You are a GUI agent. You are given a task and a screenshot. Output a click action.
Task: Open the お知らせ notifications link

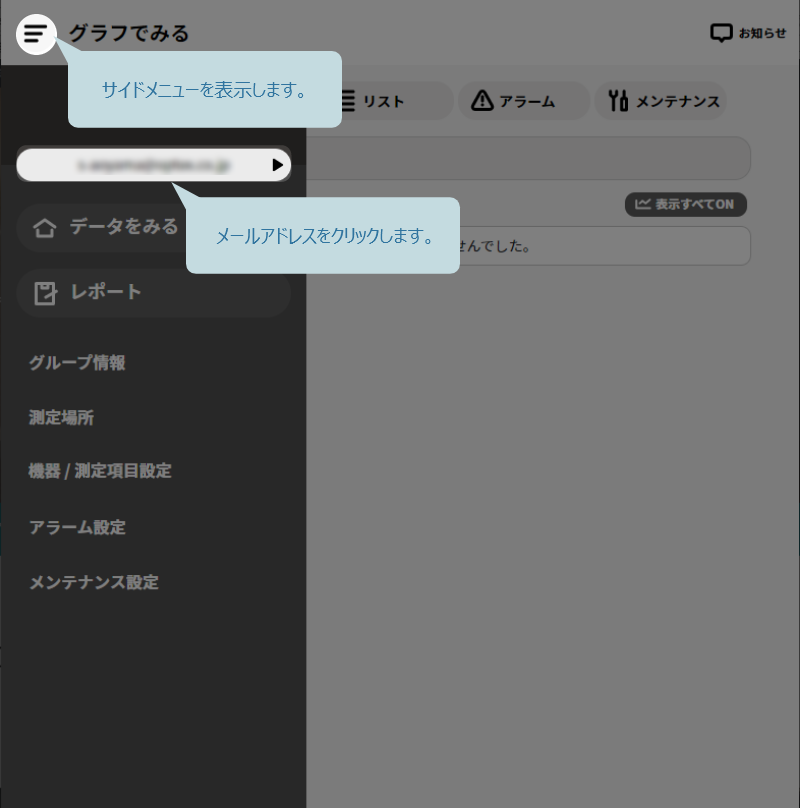(x=748, y=33)
